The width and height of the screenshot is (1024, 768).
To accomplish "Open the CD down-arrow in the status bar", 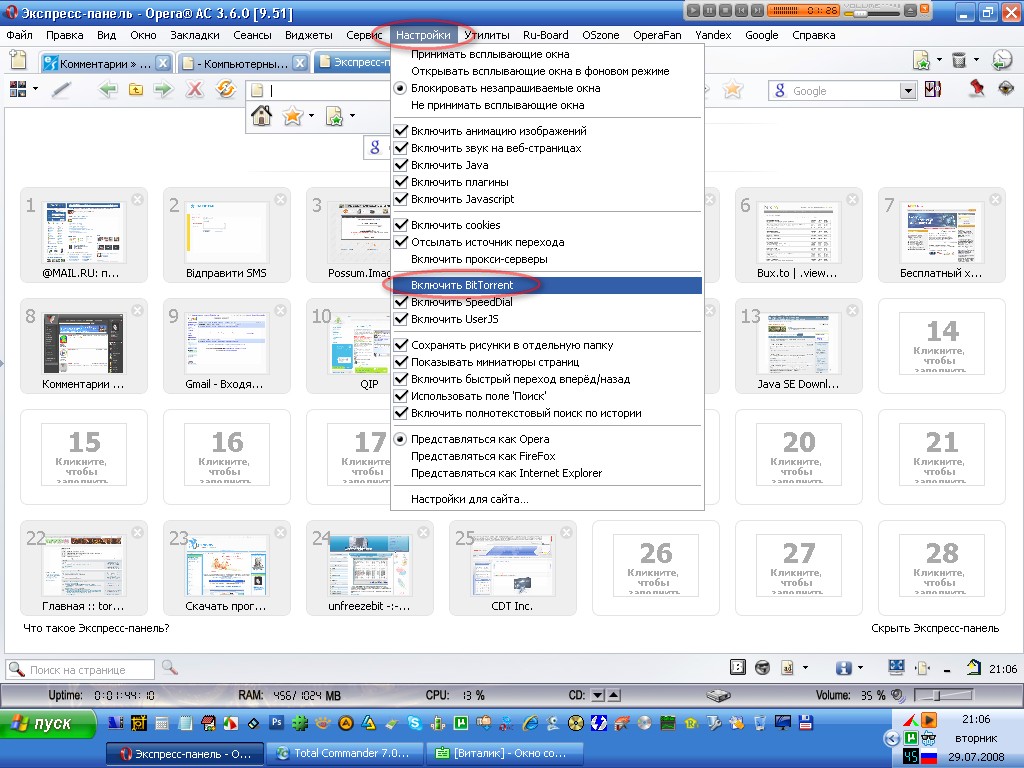I will 598,696.
